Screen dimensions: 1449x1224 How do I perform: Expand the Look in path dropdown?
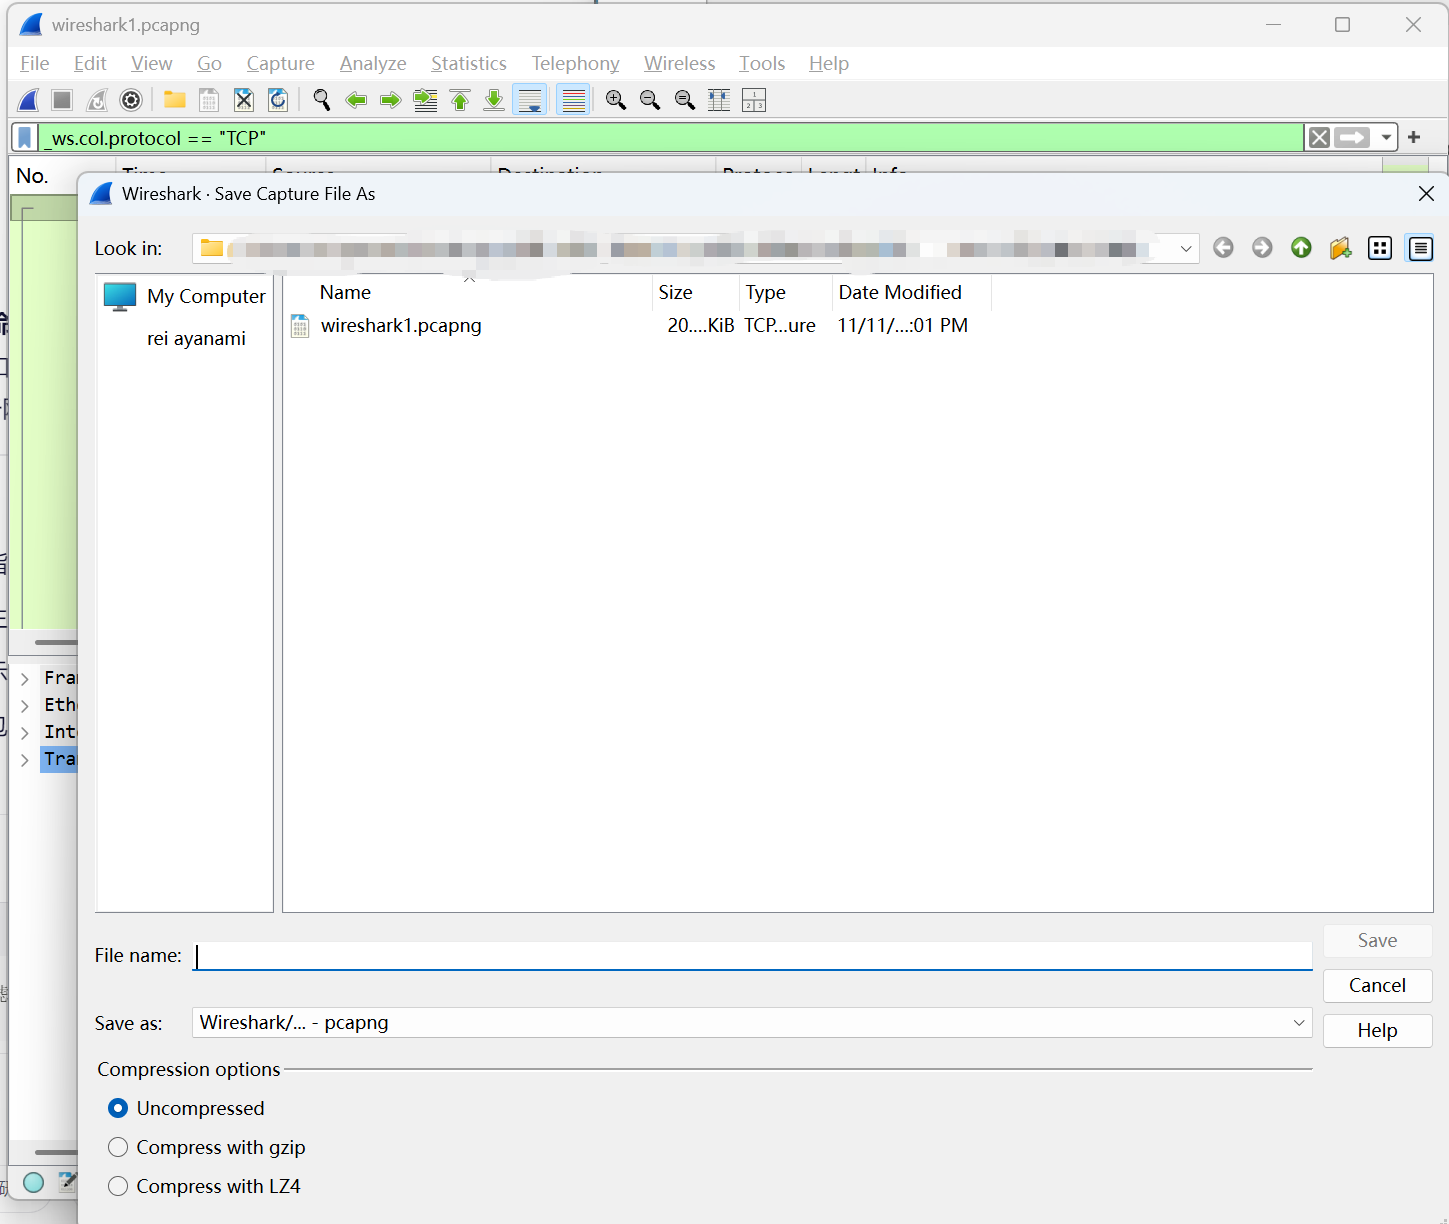click(1186, 248)
